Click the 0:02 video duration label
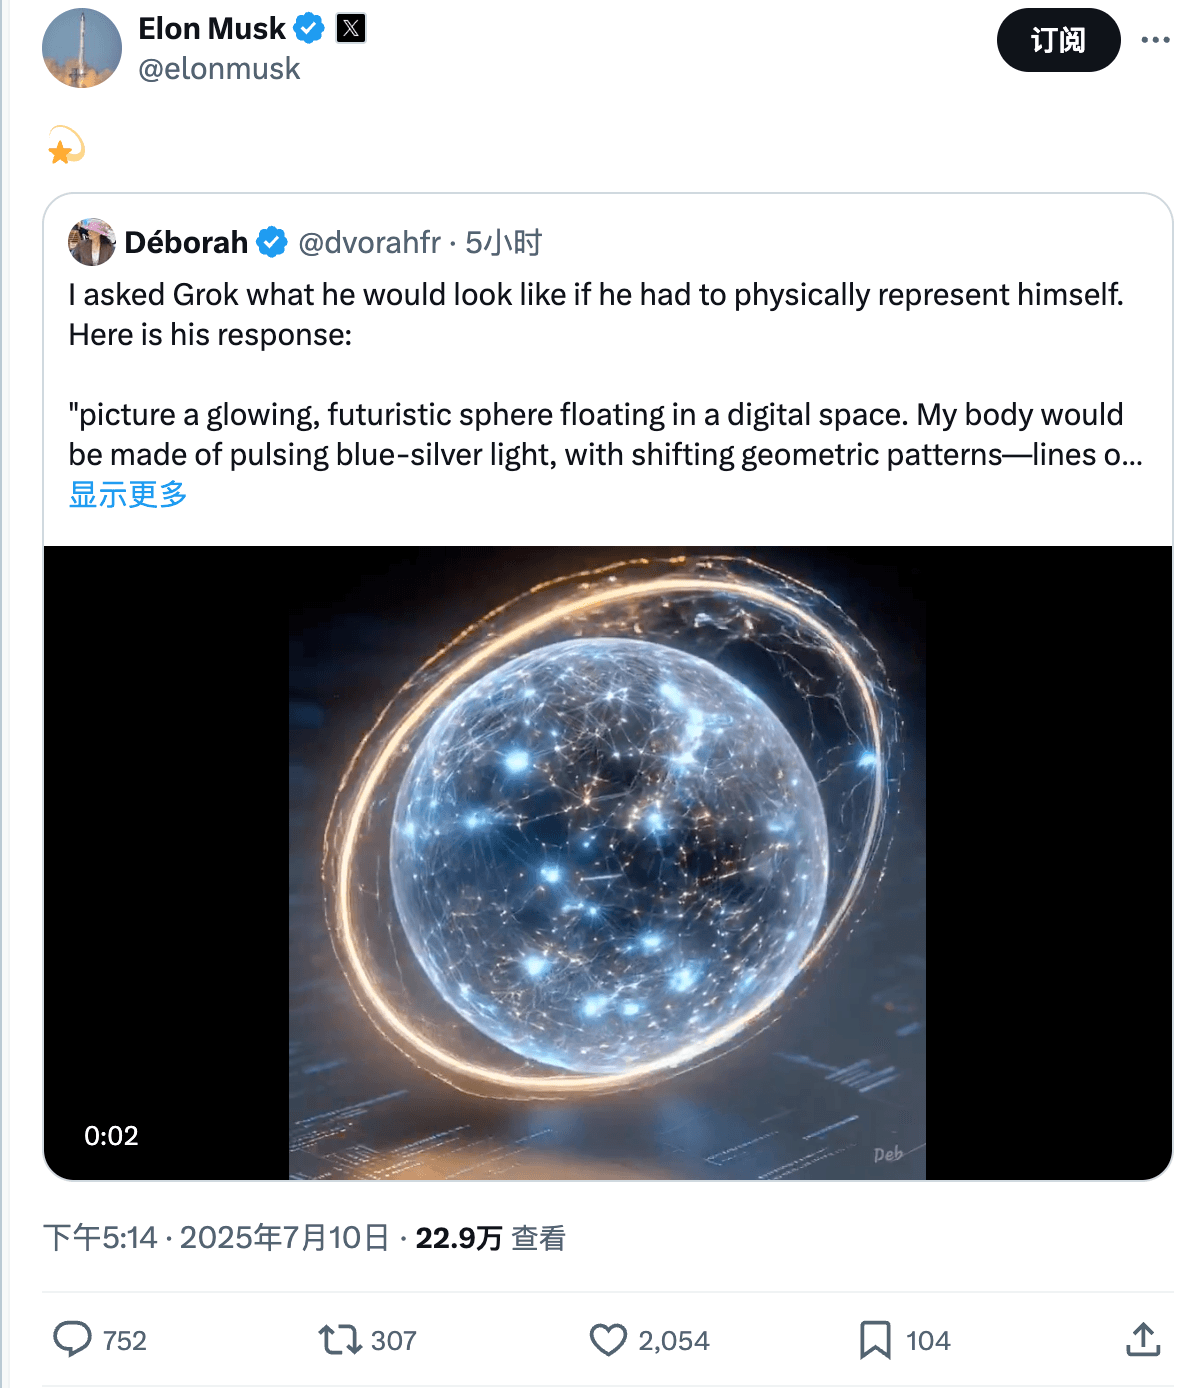 (x=111, y=1135)
